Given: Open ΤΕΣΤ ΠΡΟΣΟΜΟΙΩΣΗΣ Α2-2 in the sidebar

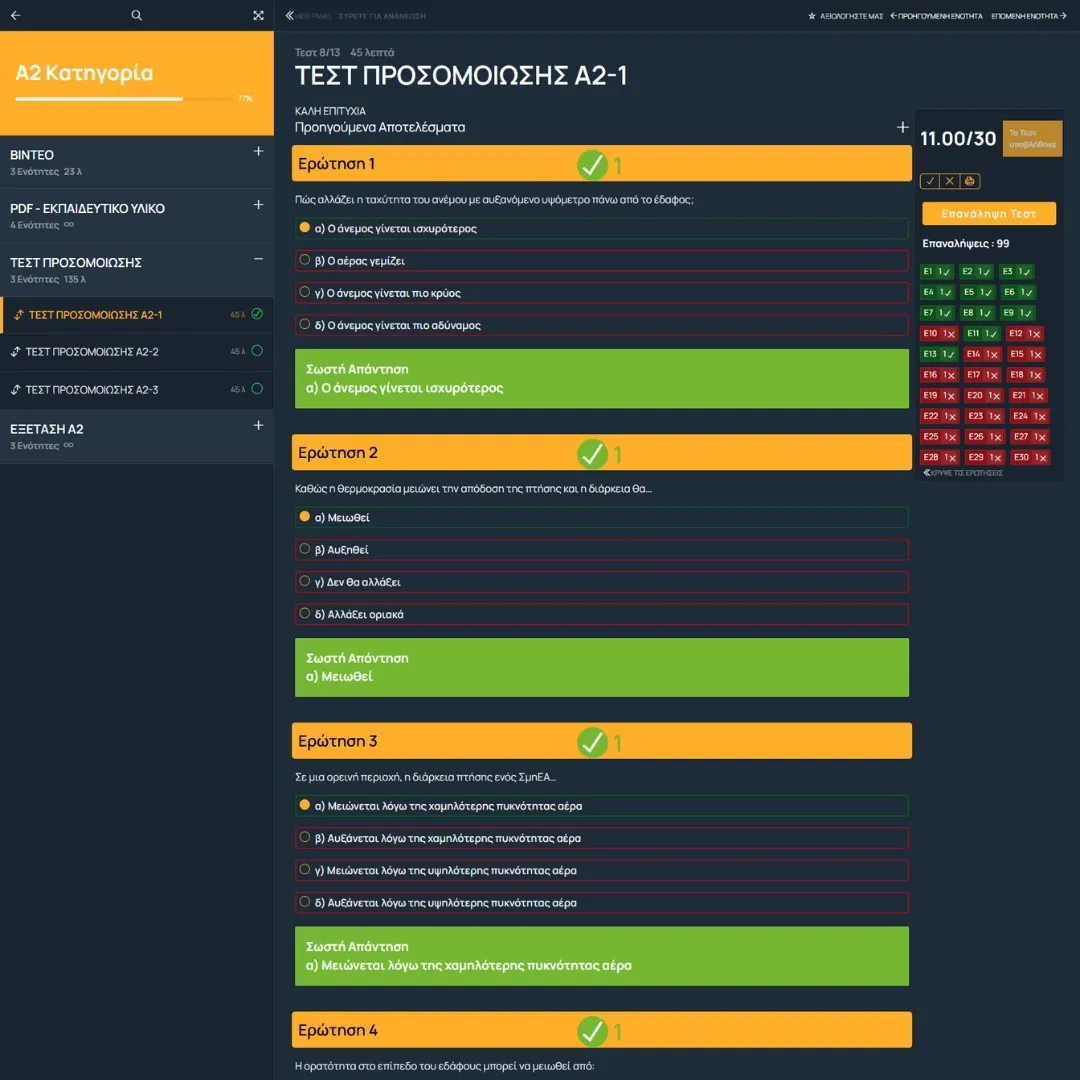Looking at the screenshot, I should [x=137, y=352].
